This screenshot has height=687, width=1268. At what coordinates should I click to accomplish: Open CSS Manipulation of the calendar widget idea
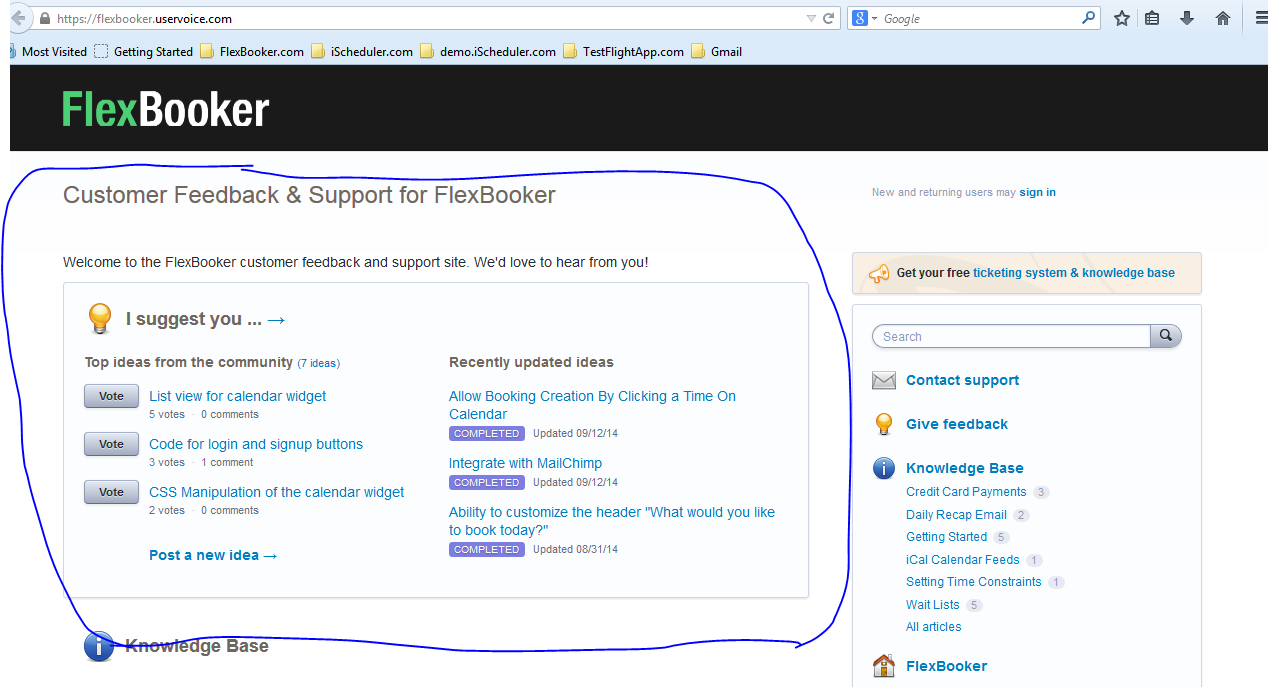point(277,492)
